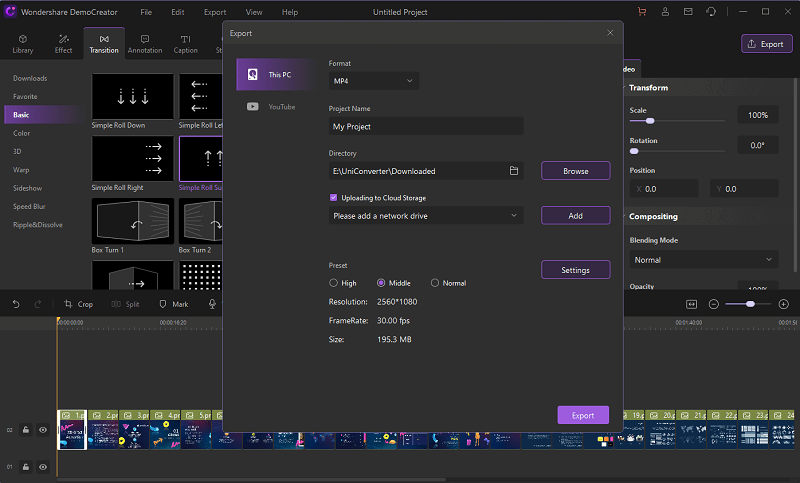Open the Color transition category
800x483 pixels.
click(x=21, y=133)
